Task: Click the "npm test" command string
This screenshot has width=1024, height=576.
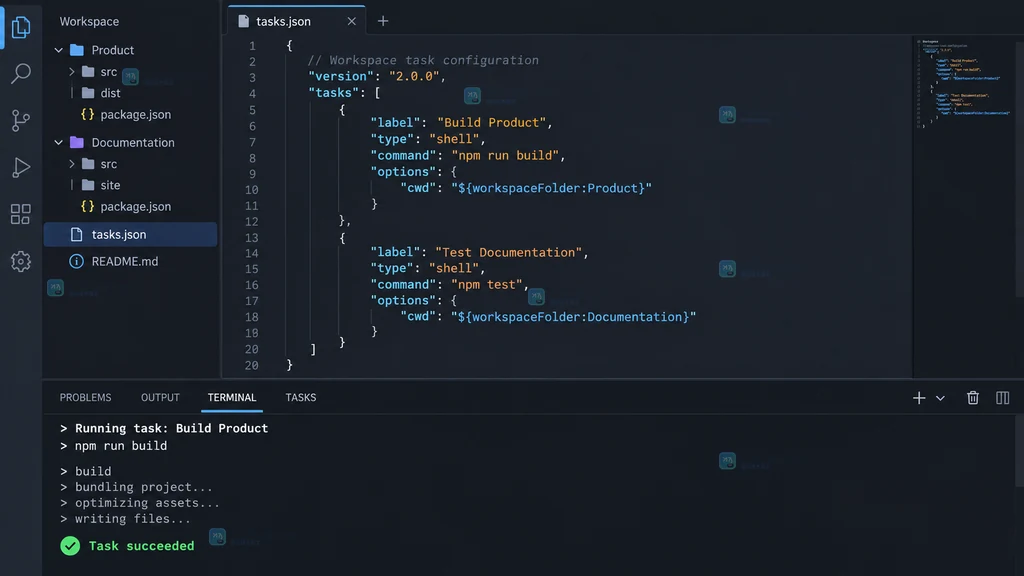Action: coord(487,285)
